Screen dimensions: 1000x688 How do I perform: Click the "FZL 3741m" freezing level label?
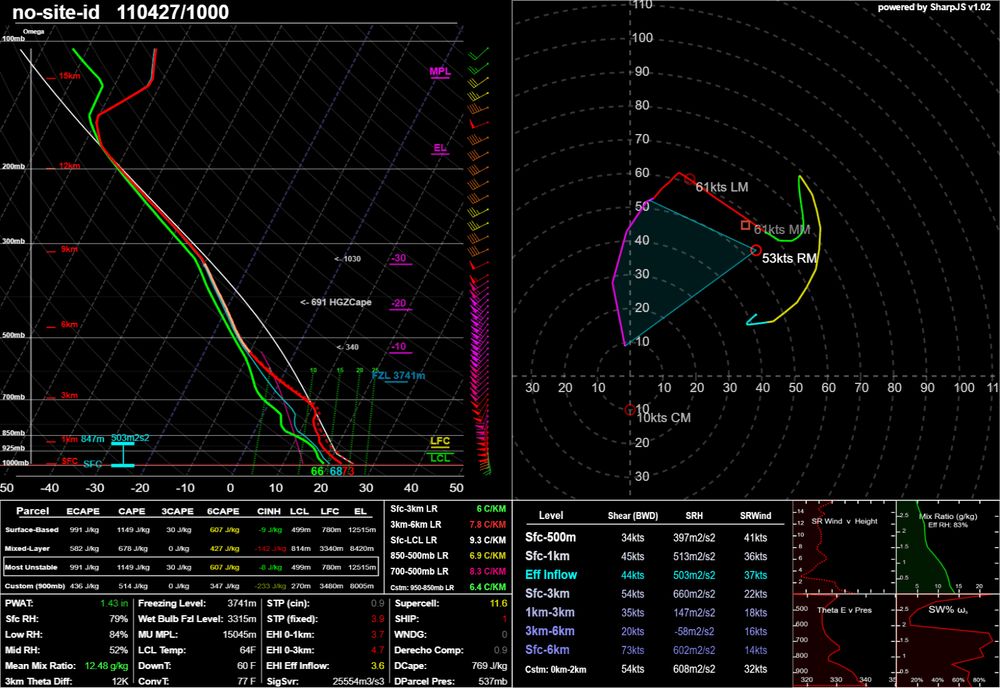[399, 376]
